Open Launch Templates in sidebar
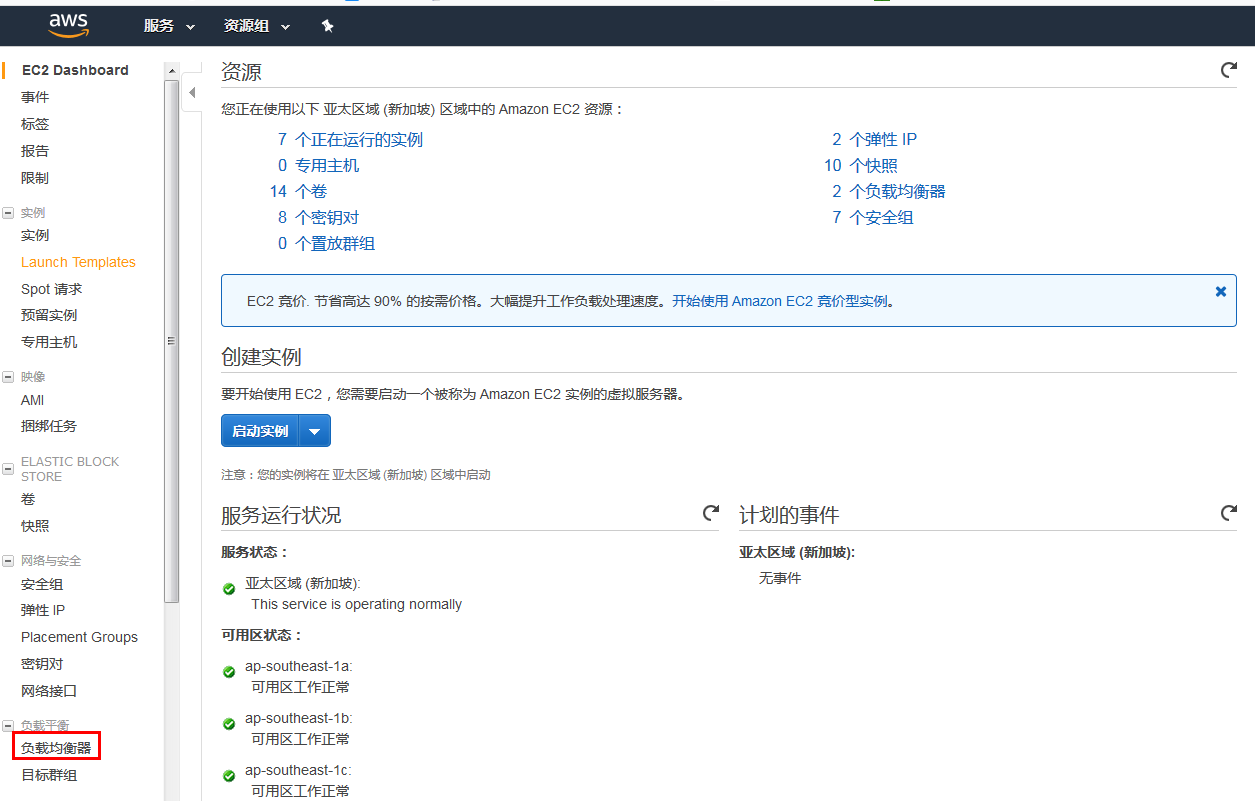Viewport: 1255px width, 801px height. click(78, 262)
